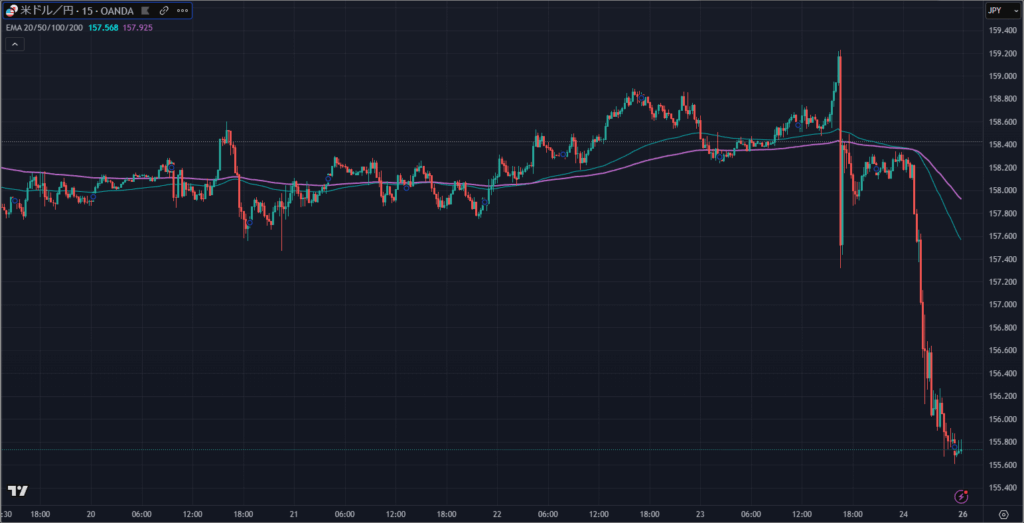Click the purple EMA value 157.925

[137, 27]
